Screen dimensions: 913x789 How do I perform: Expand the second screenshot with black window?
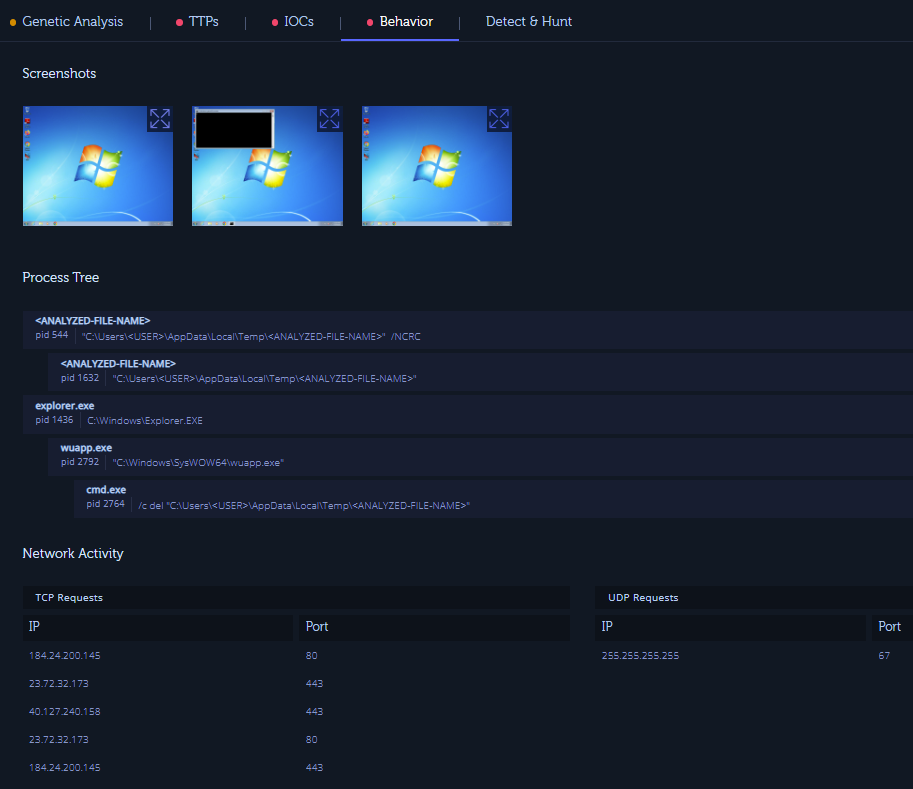pos(329,119)
